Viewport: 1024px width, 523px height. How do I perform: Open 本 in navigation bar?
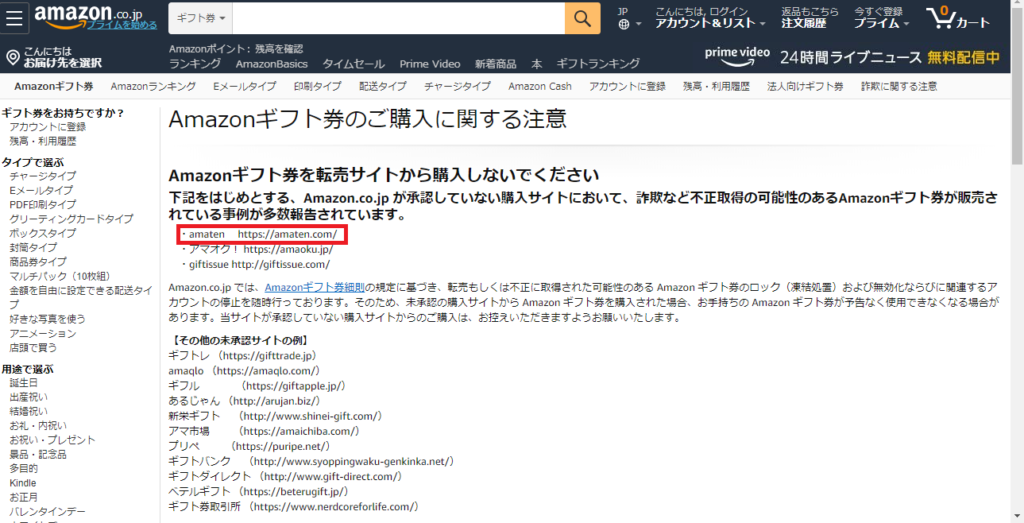[x=536, y=64]
